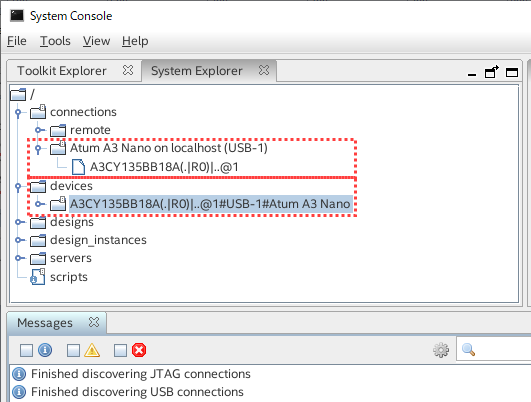This screenshot has width=531, height=402.
Task: Click the remote folder icon
Action: click(x=58, y=130)
